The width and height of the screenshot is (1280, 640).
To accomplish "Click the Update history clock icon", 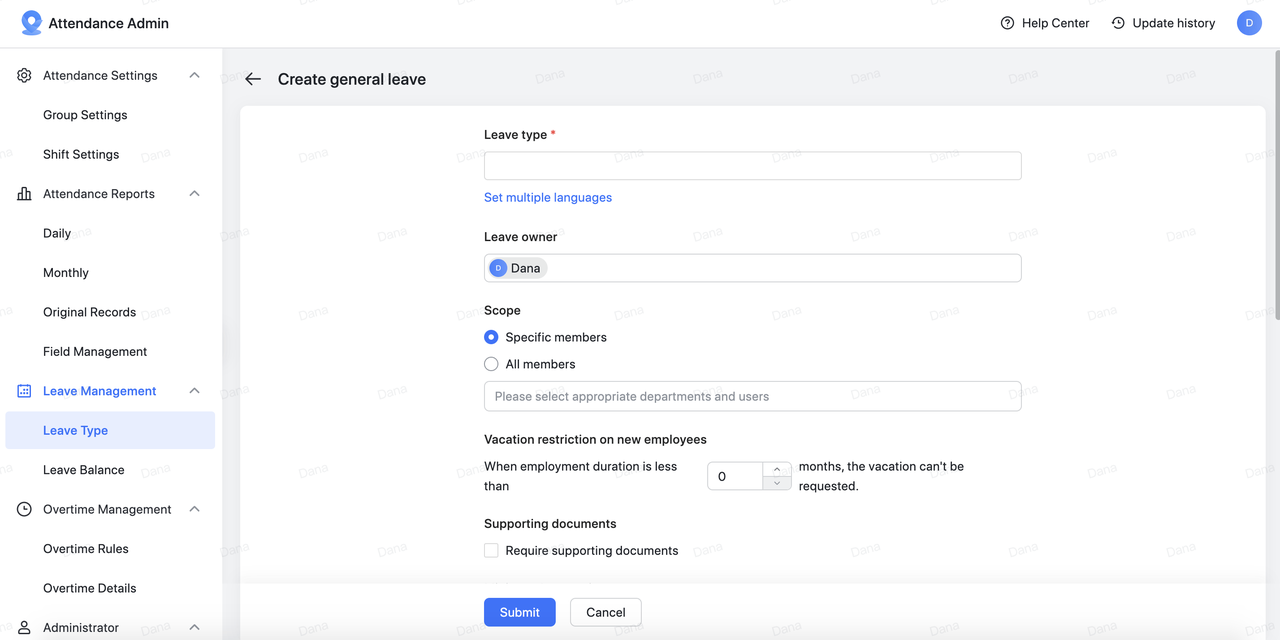I will (x=1118, y=23).
